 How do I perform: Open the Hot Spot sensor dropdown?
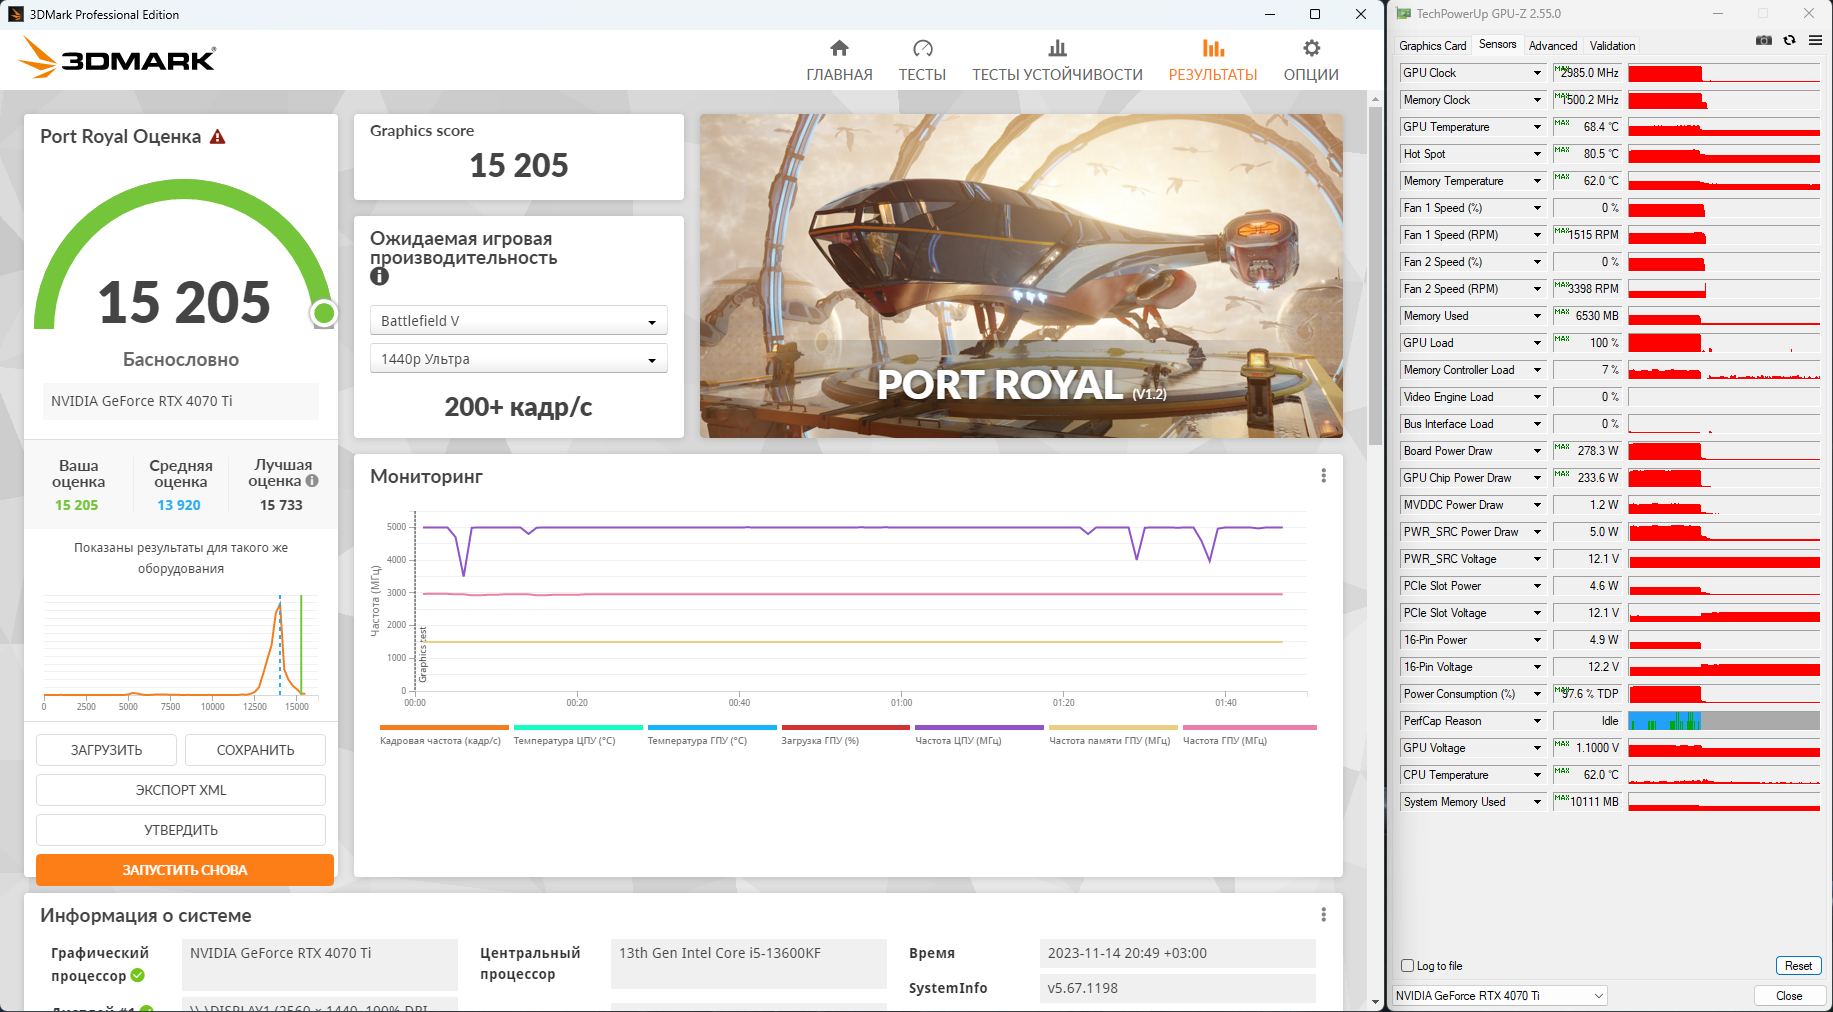tap(1537, 154)
